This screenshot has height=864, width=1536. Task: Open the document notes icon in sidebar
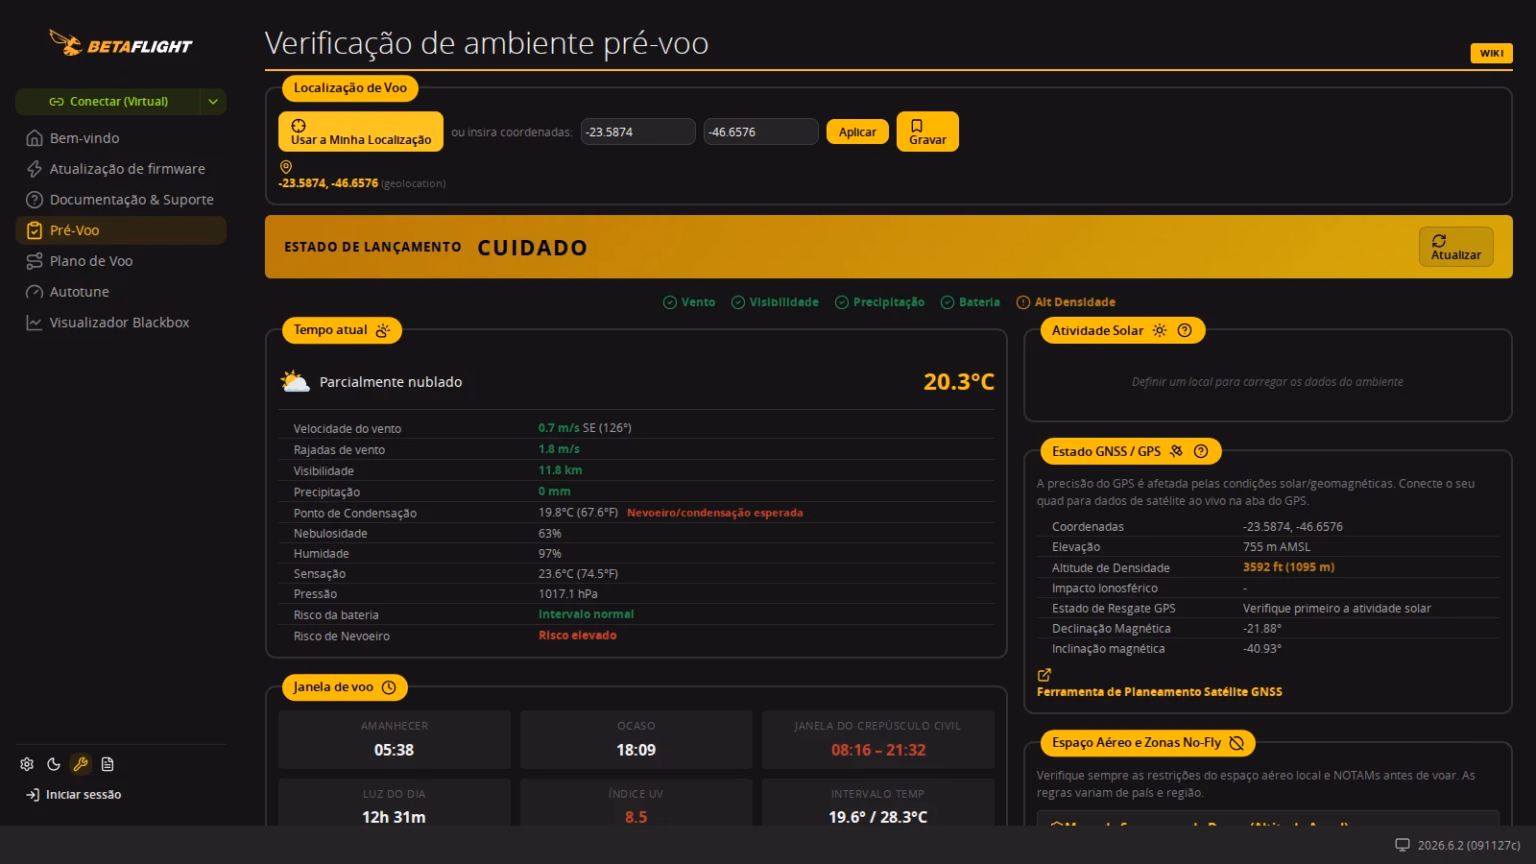pos(108,764)
